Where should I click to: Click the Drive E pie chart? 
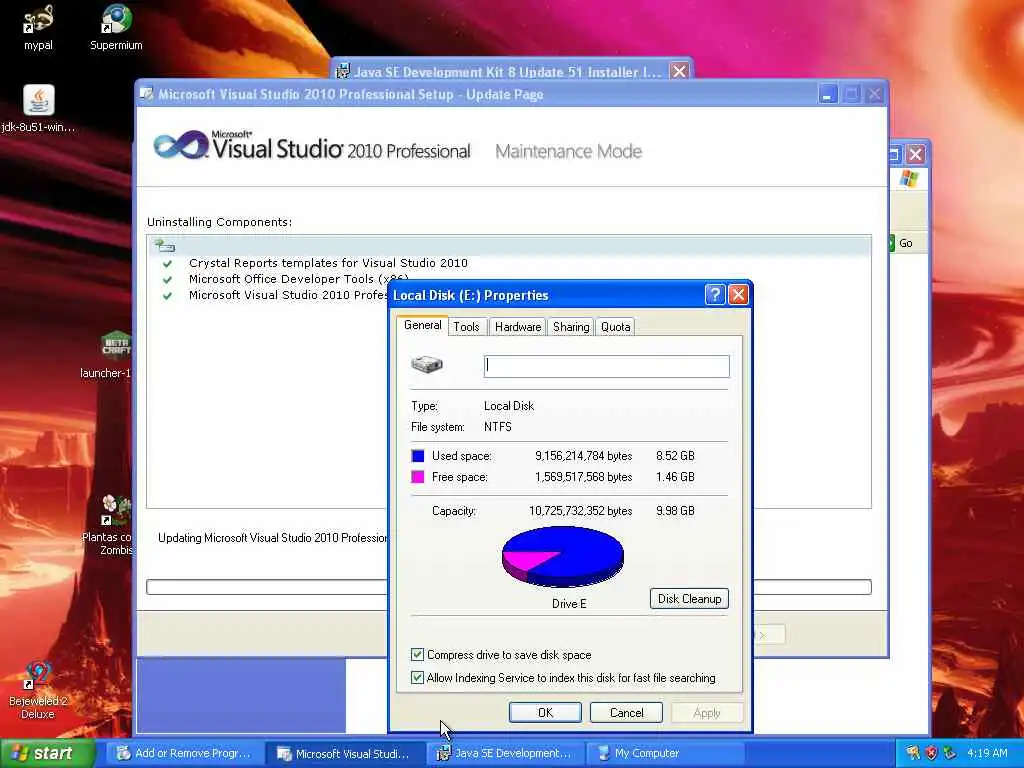562,556
